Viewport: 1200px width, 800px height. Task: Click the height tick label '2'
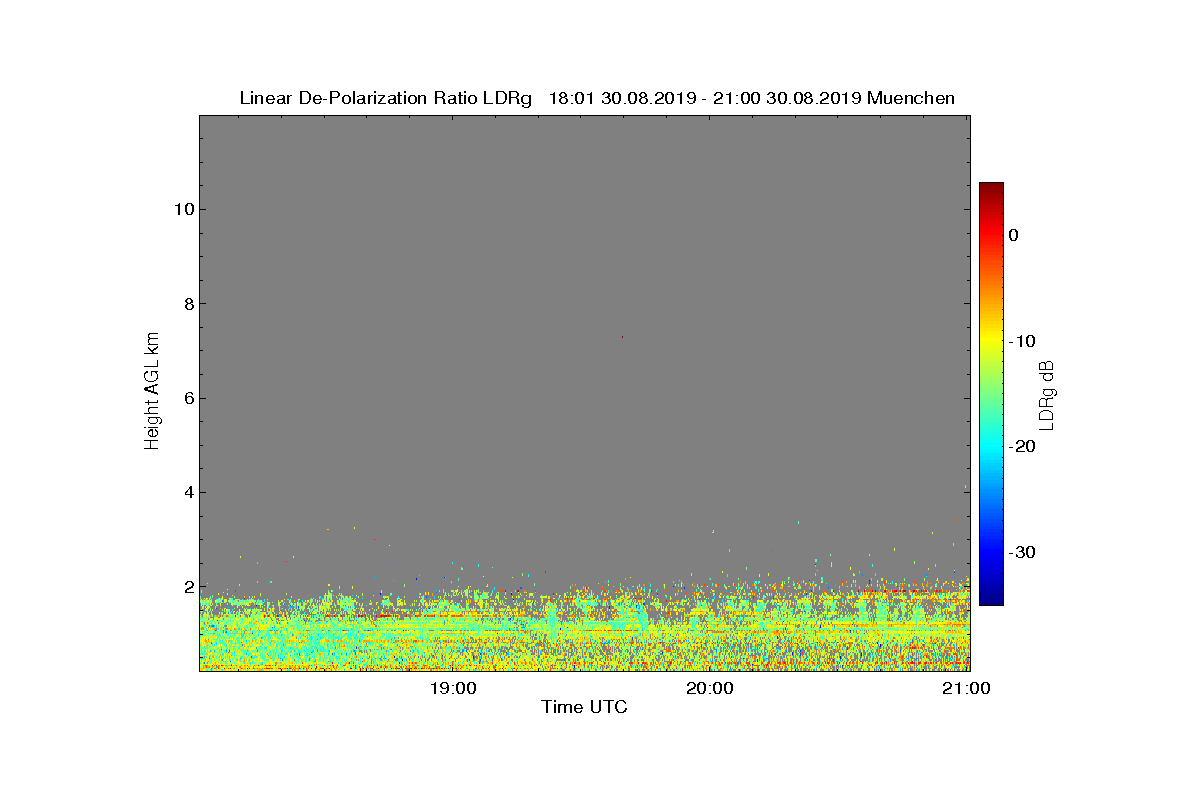coord(187,587)
